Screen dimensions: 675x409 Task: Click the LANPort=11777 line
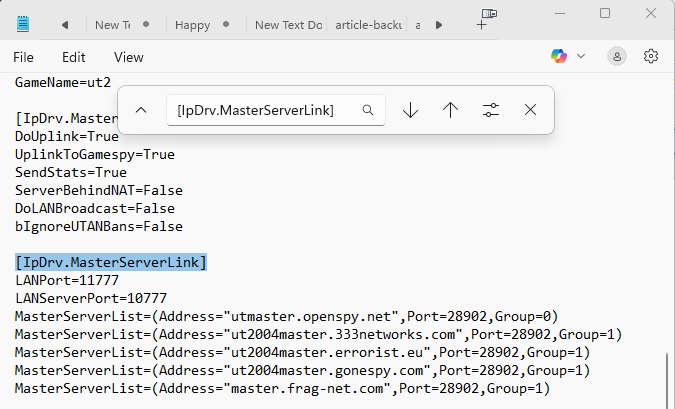[67, 280]
